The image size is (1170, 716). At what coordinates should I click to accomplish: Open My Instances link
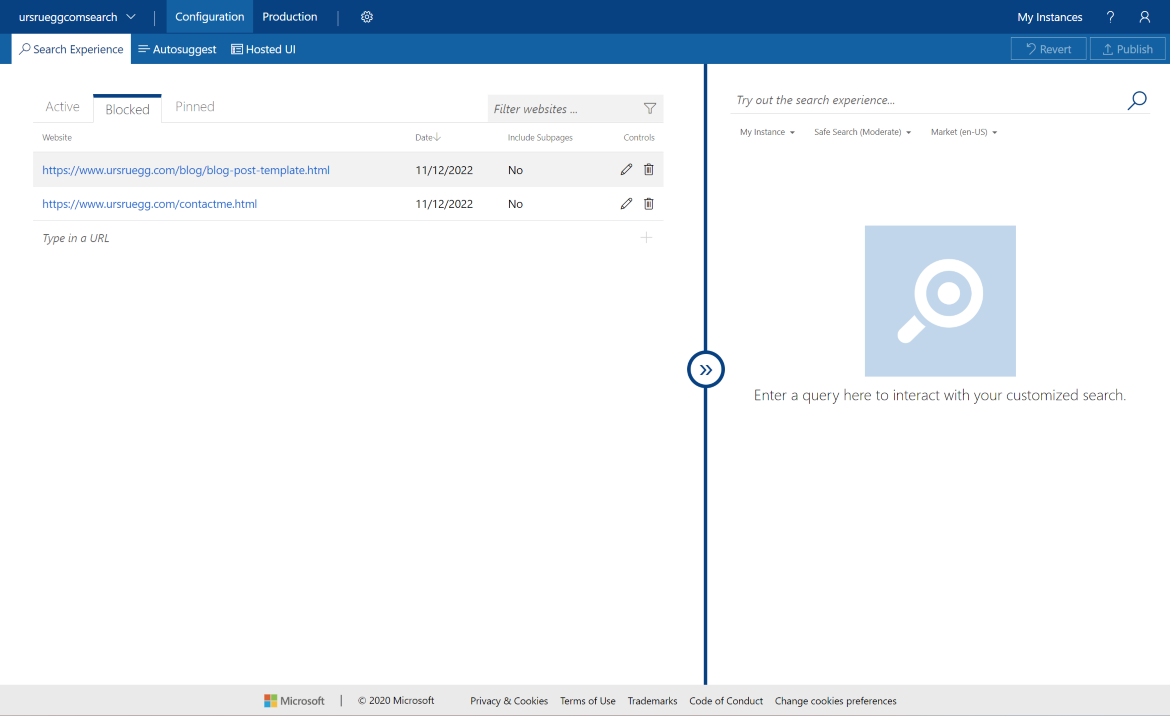pos(1049,17)
